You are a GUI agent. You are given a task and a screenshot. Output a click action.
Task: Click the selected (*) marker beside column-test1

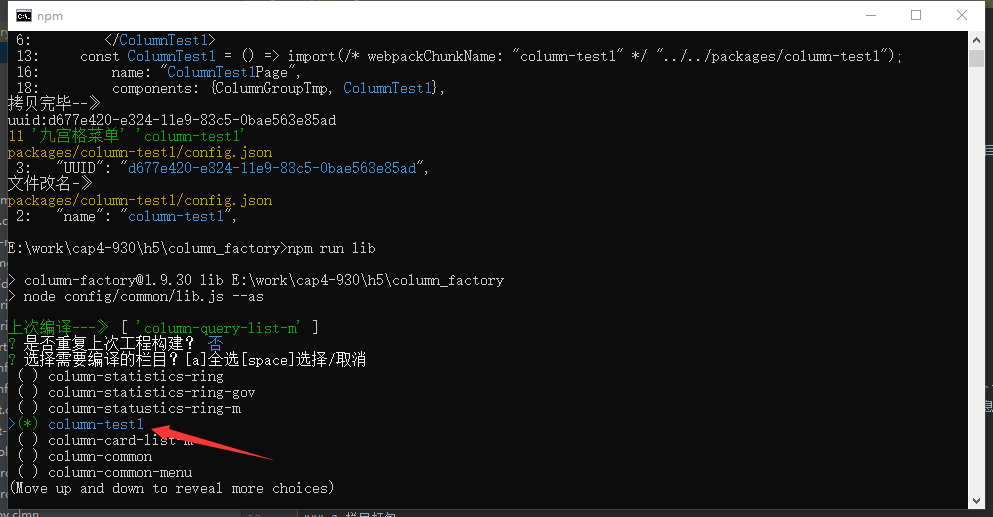(x=28, y=425)
